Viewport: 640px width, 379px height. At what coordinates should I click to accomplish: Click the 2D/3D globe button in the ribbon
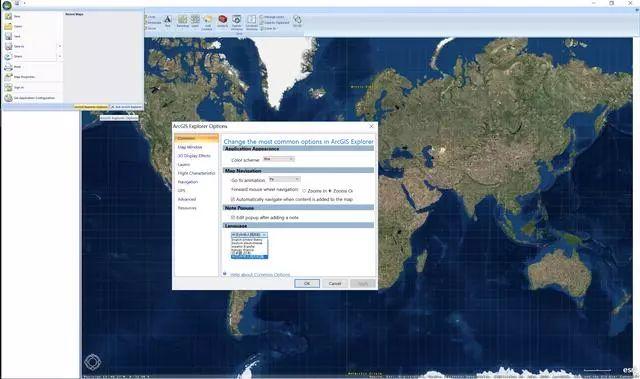[297, 21]
